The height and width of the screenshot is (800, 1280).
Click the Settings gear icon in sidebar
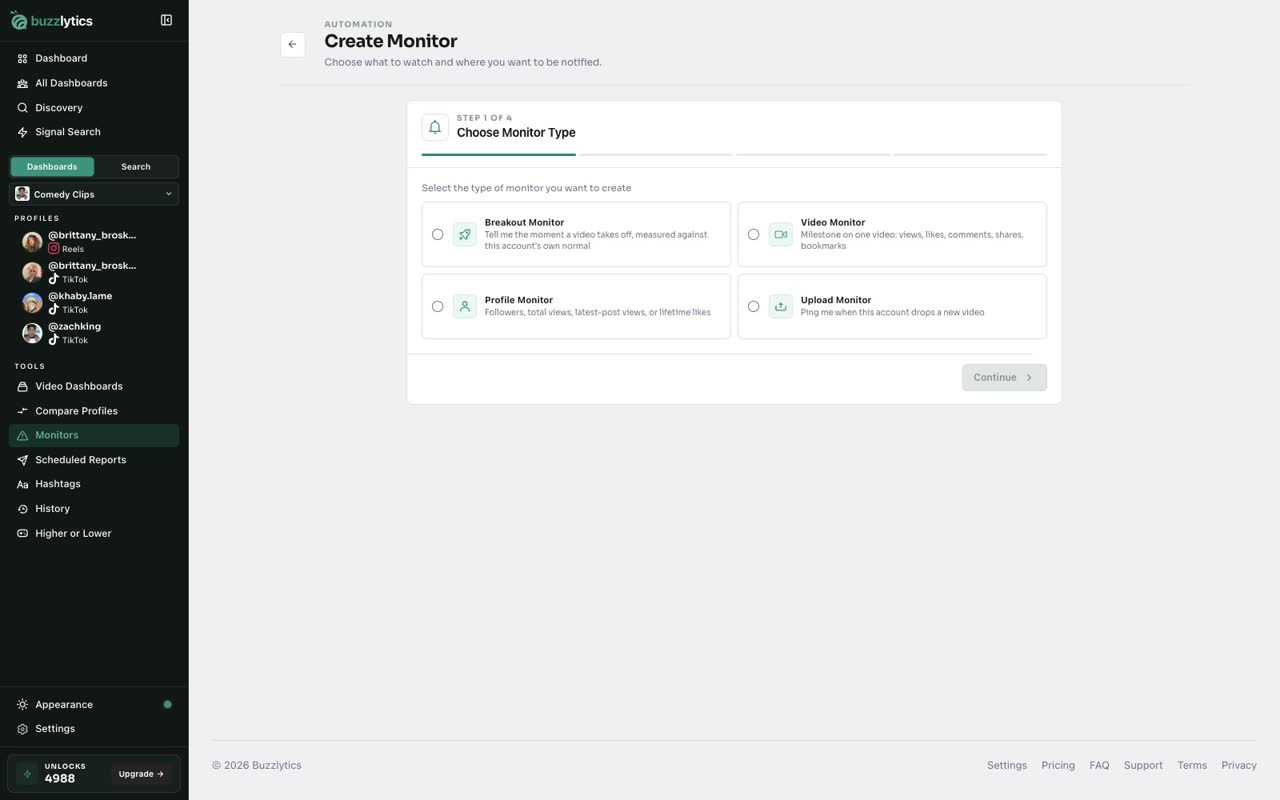(22, 729)
